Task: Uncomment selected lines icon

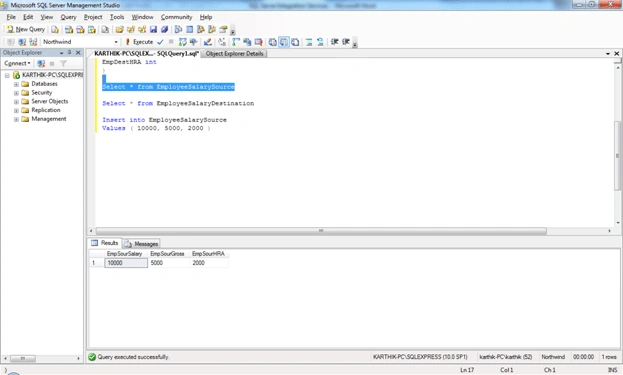Action: pos(320,42)
